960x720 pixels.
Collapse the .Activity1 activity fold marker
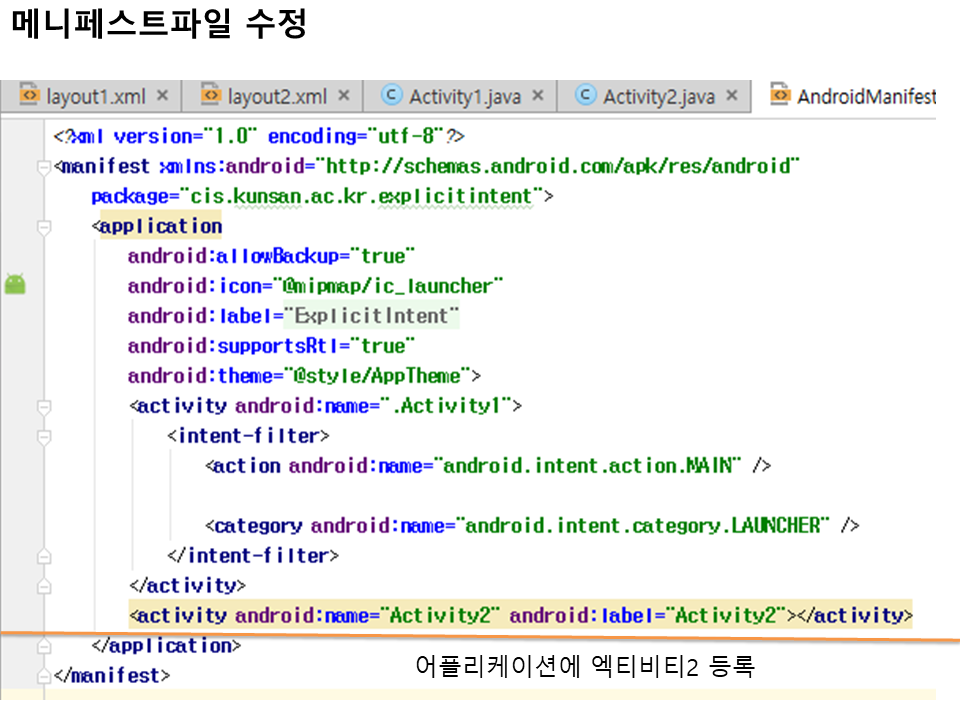point(43,407)
